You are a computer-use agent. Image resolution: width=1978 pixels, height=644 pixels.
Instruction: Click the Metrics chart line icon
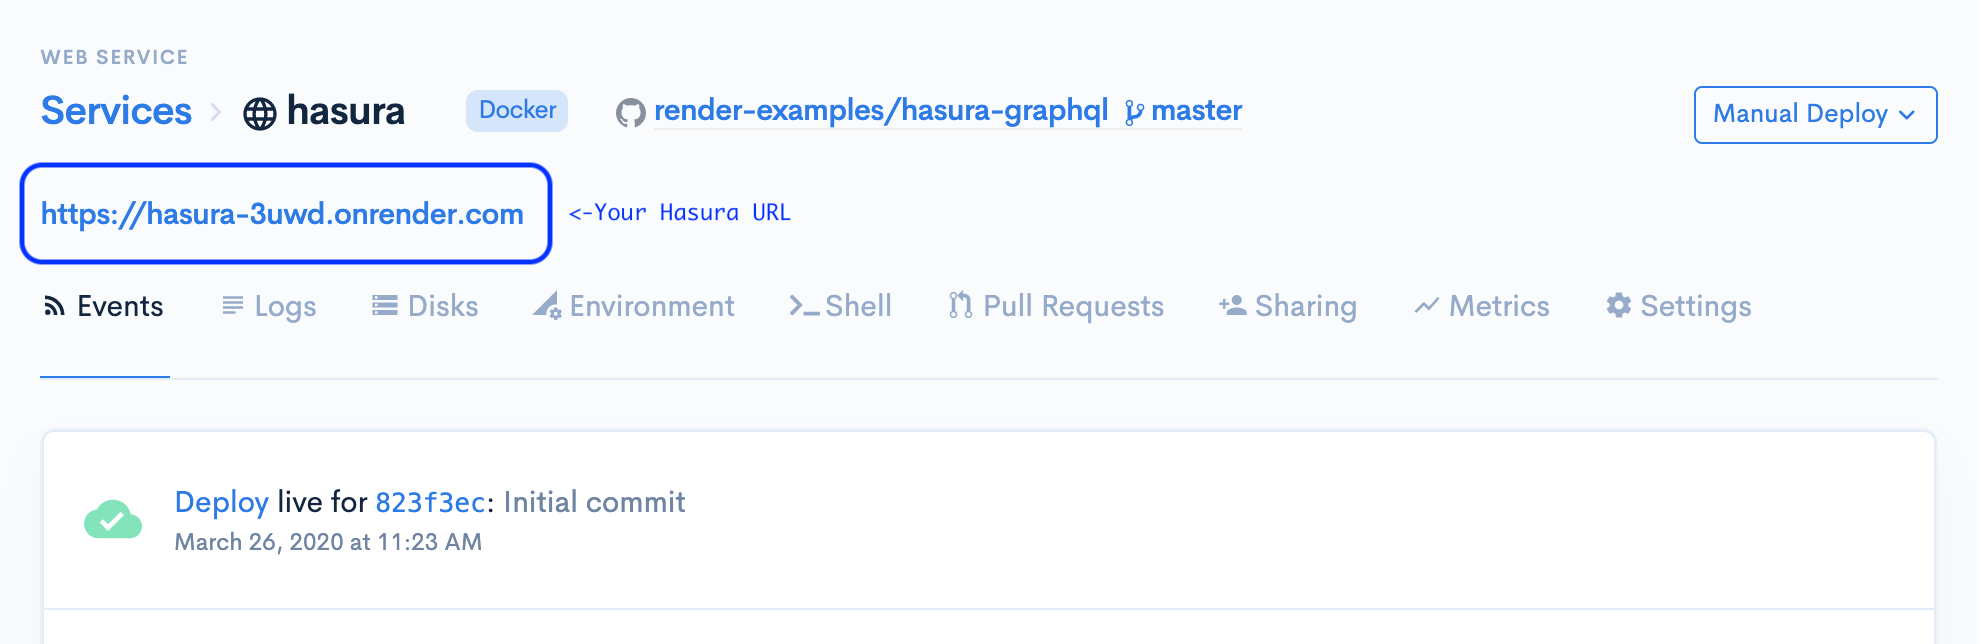click(1426, 306)
